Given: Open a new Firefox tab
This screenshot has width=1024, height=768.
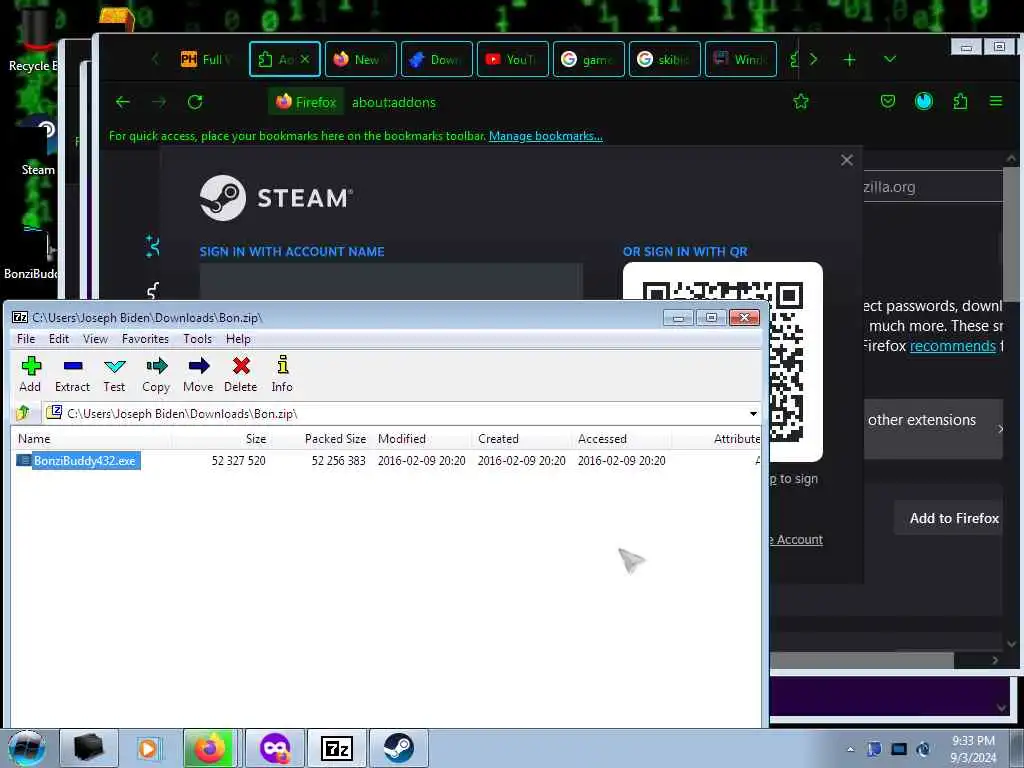Looking at the screenshot, I should pyautogui.click(x=849, y=59).
